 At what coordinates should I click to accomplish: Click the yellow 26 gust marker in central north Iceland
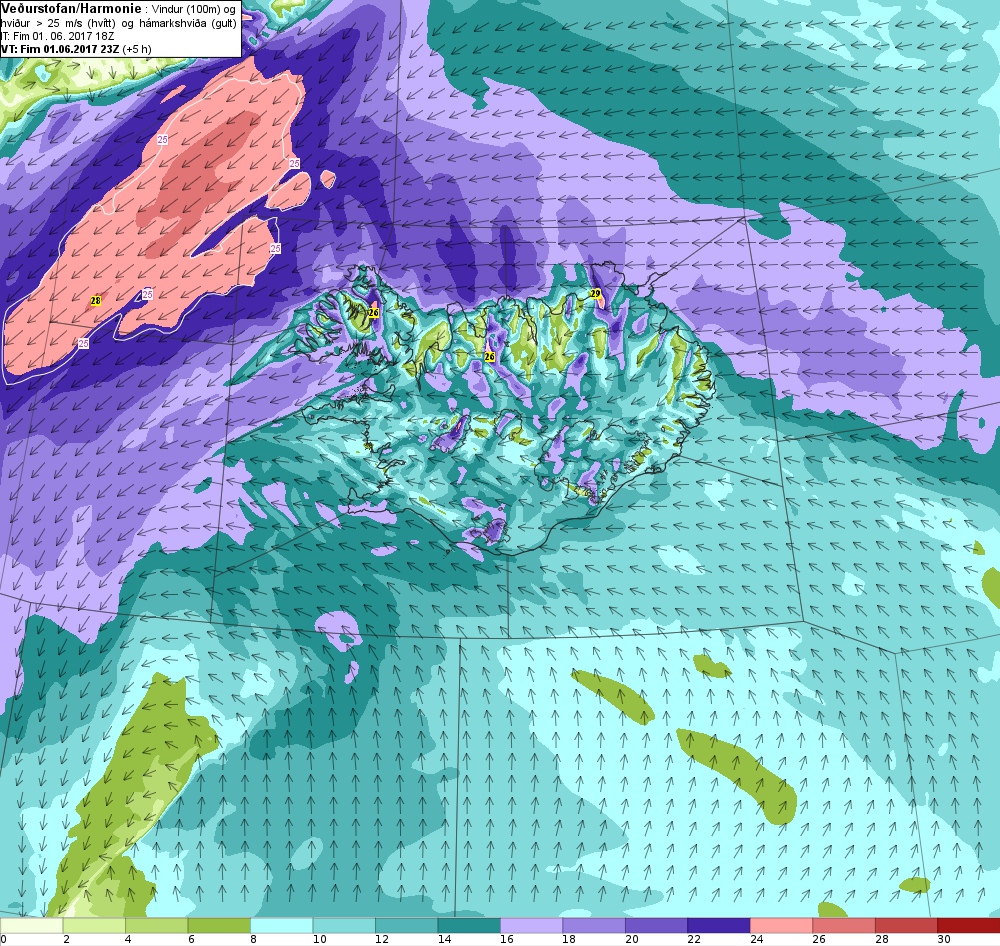[490, 357]
